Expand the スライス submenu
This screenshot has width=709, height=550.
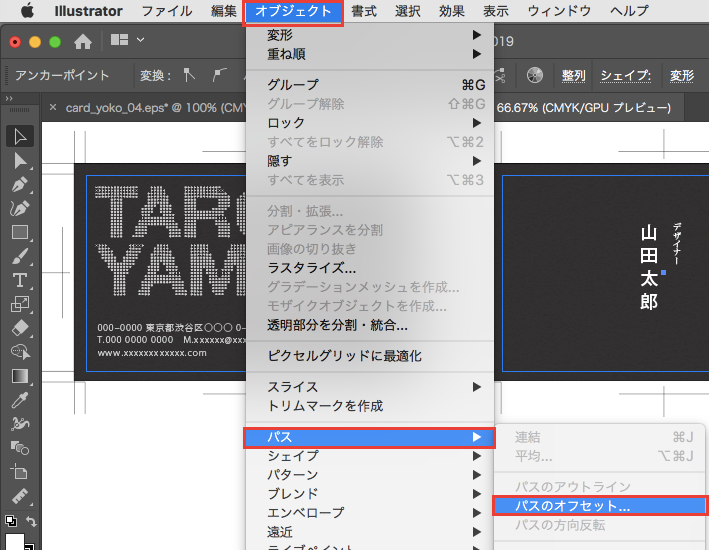click(x=370, y=387)
